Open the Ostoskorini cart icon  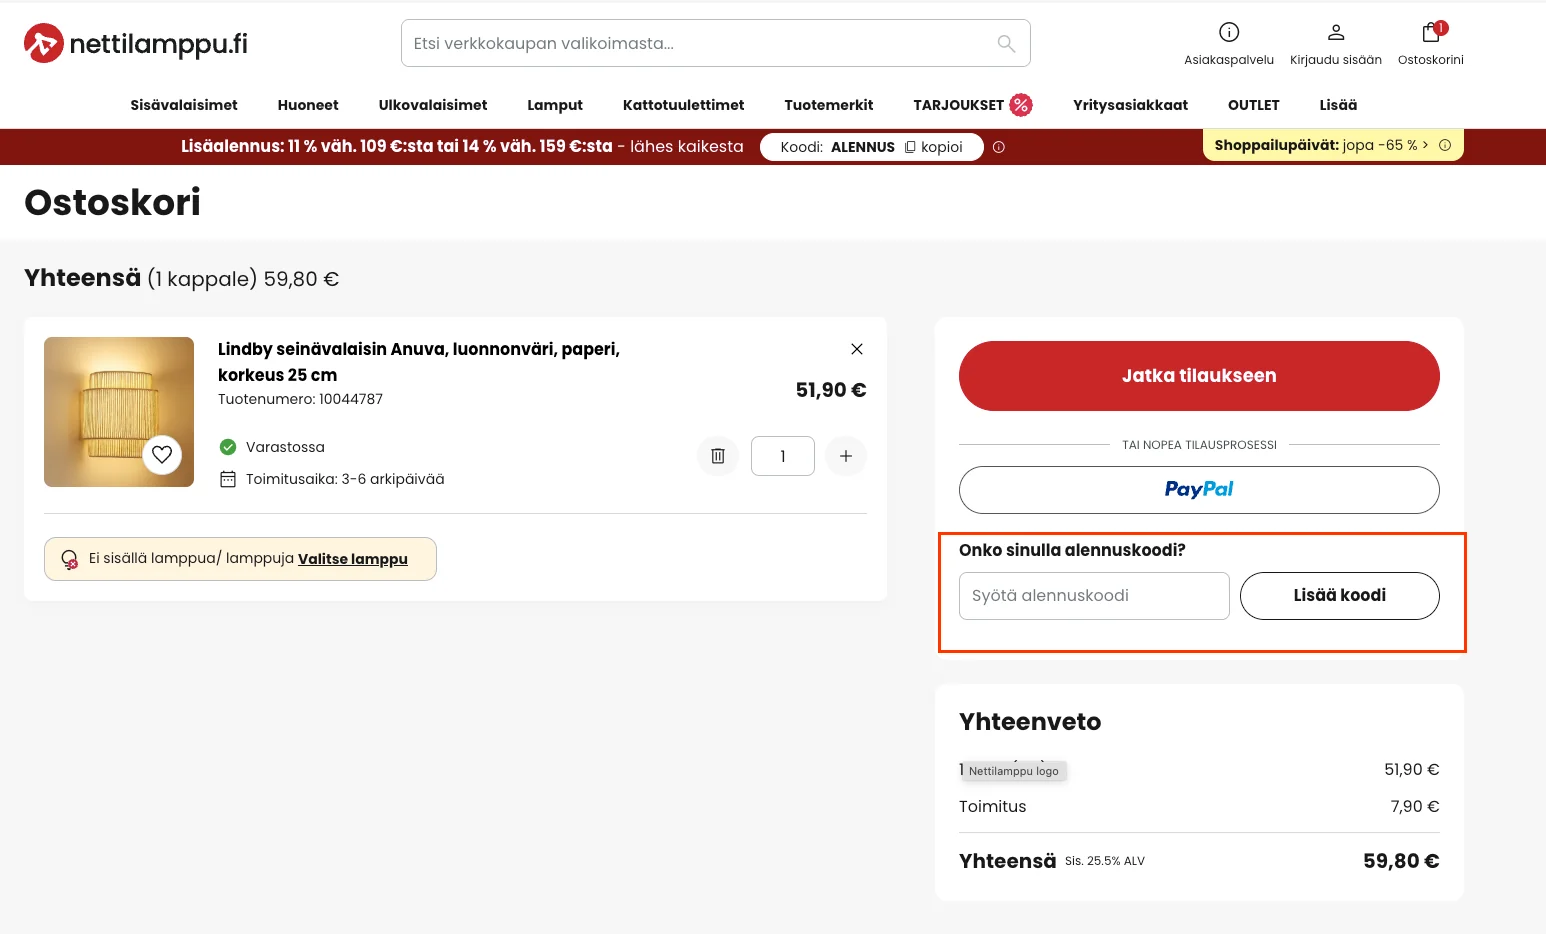(1431, 32)
